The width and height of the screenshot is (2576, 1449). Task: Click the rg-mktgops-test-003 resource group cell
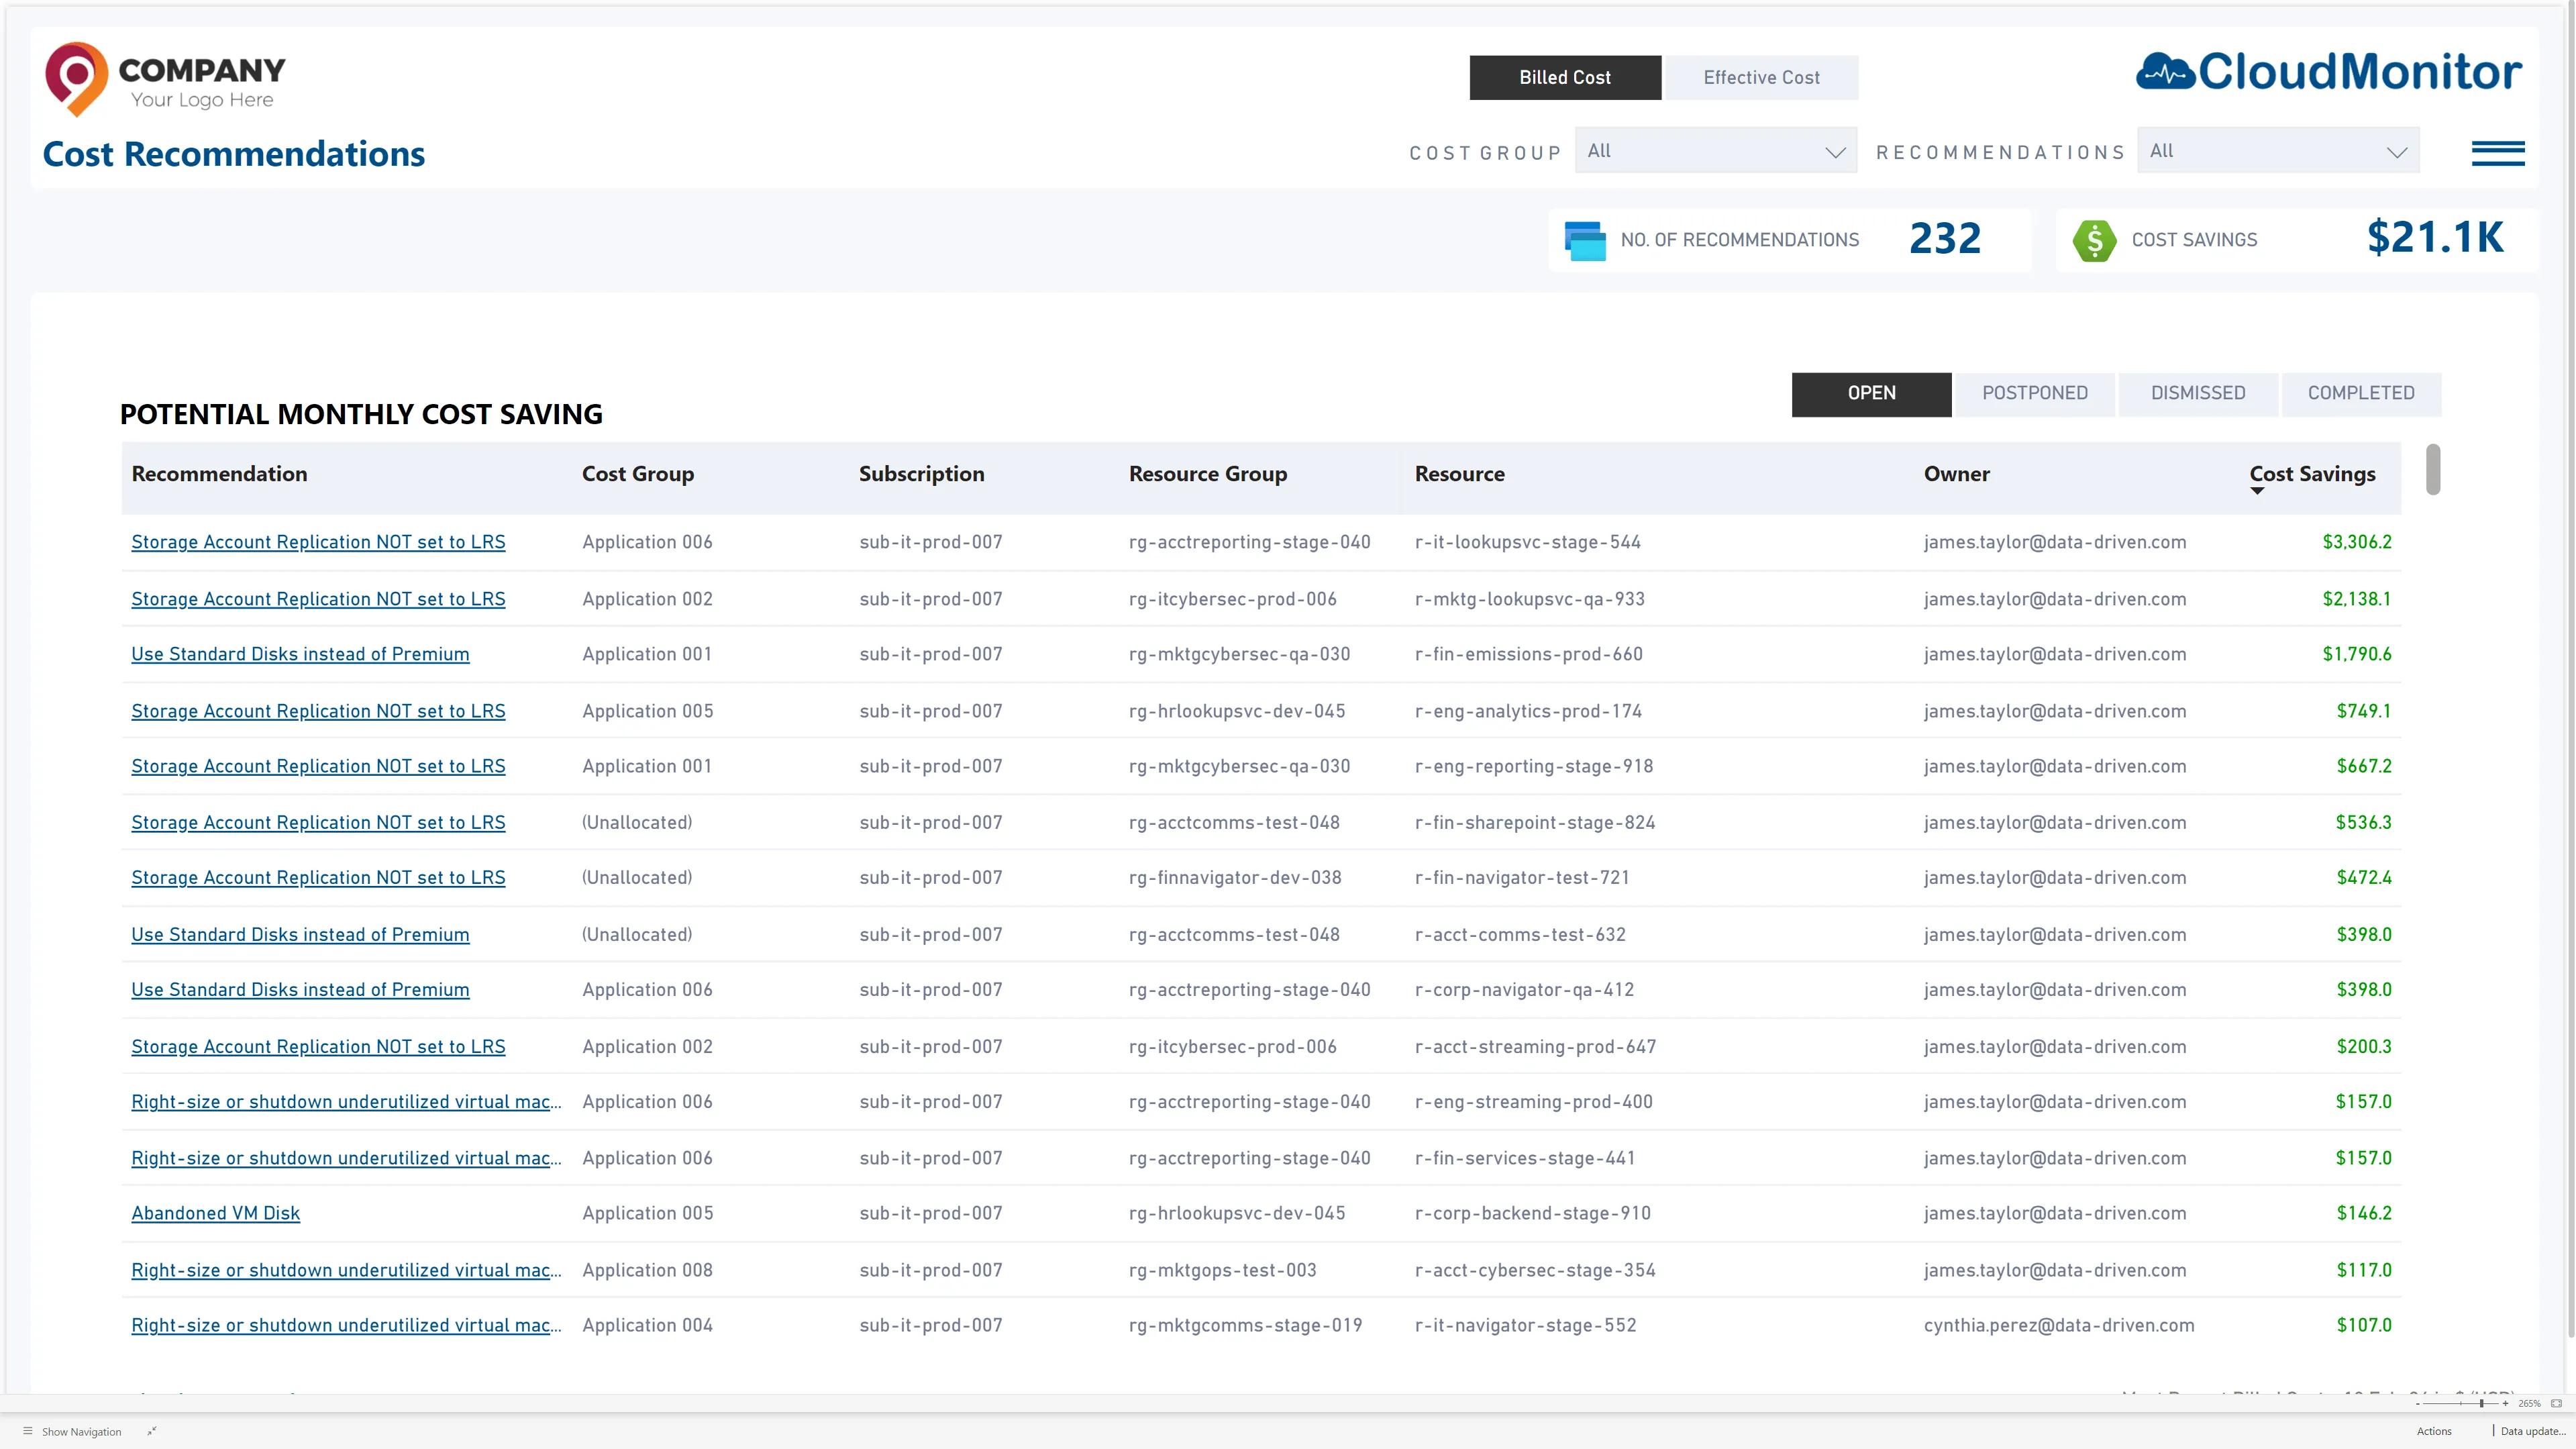pyautogui.click(x=1222, y=1270)
